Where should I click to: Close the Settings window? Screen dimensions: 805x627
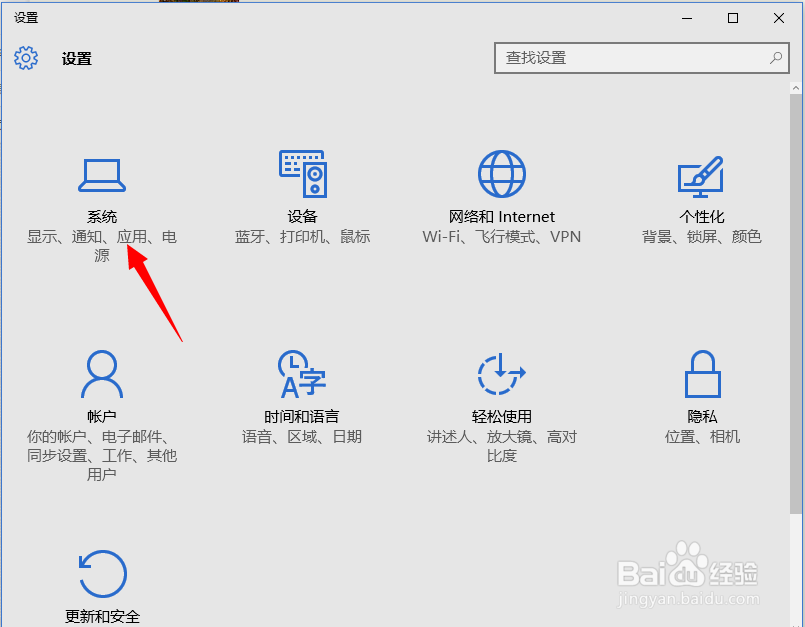pos(779,18)
